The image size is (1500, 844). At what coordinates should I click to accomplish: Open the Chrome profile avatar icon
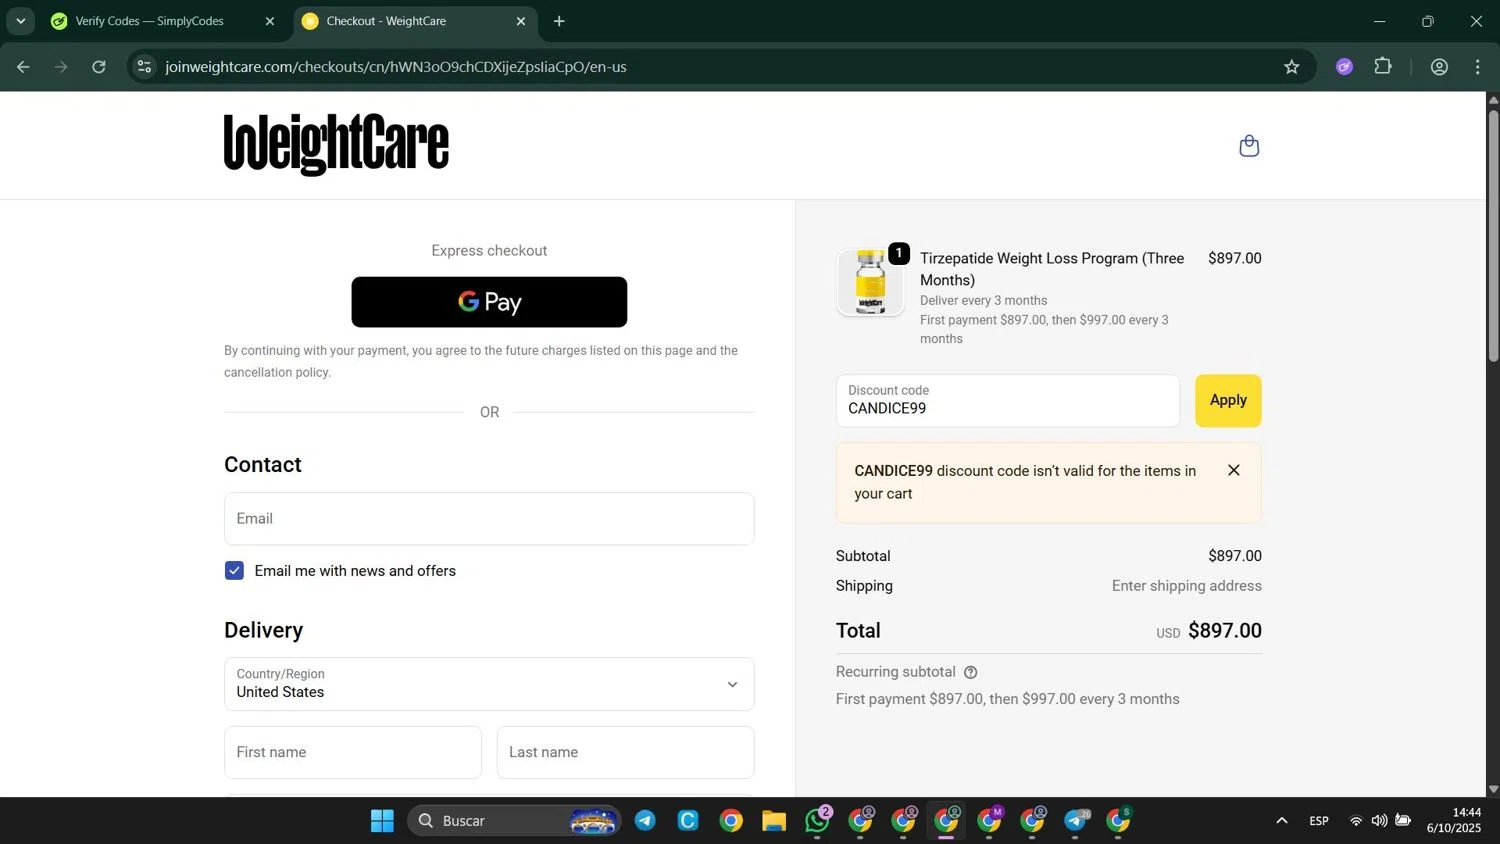tap(1439, 67)
